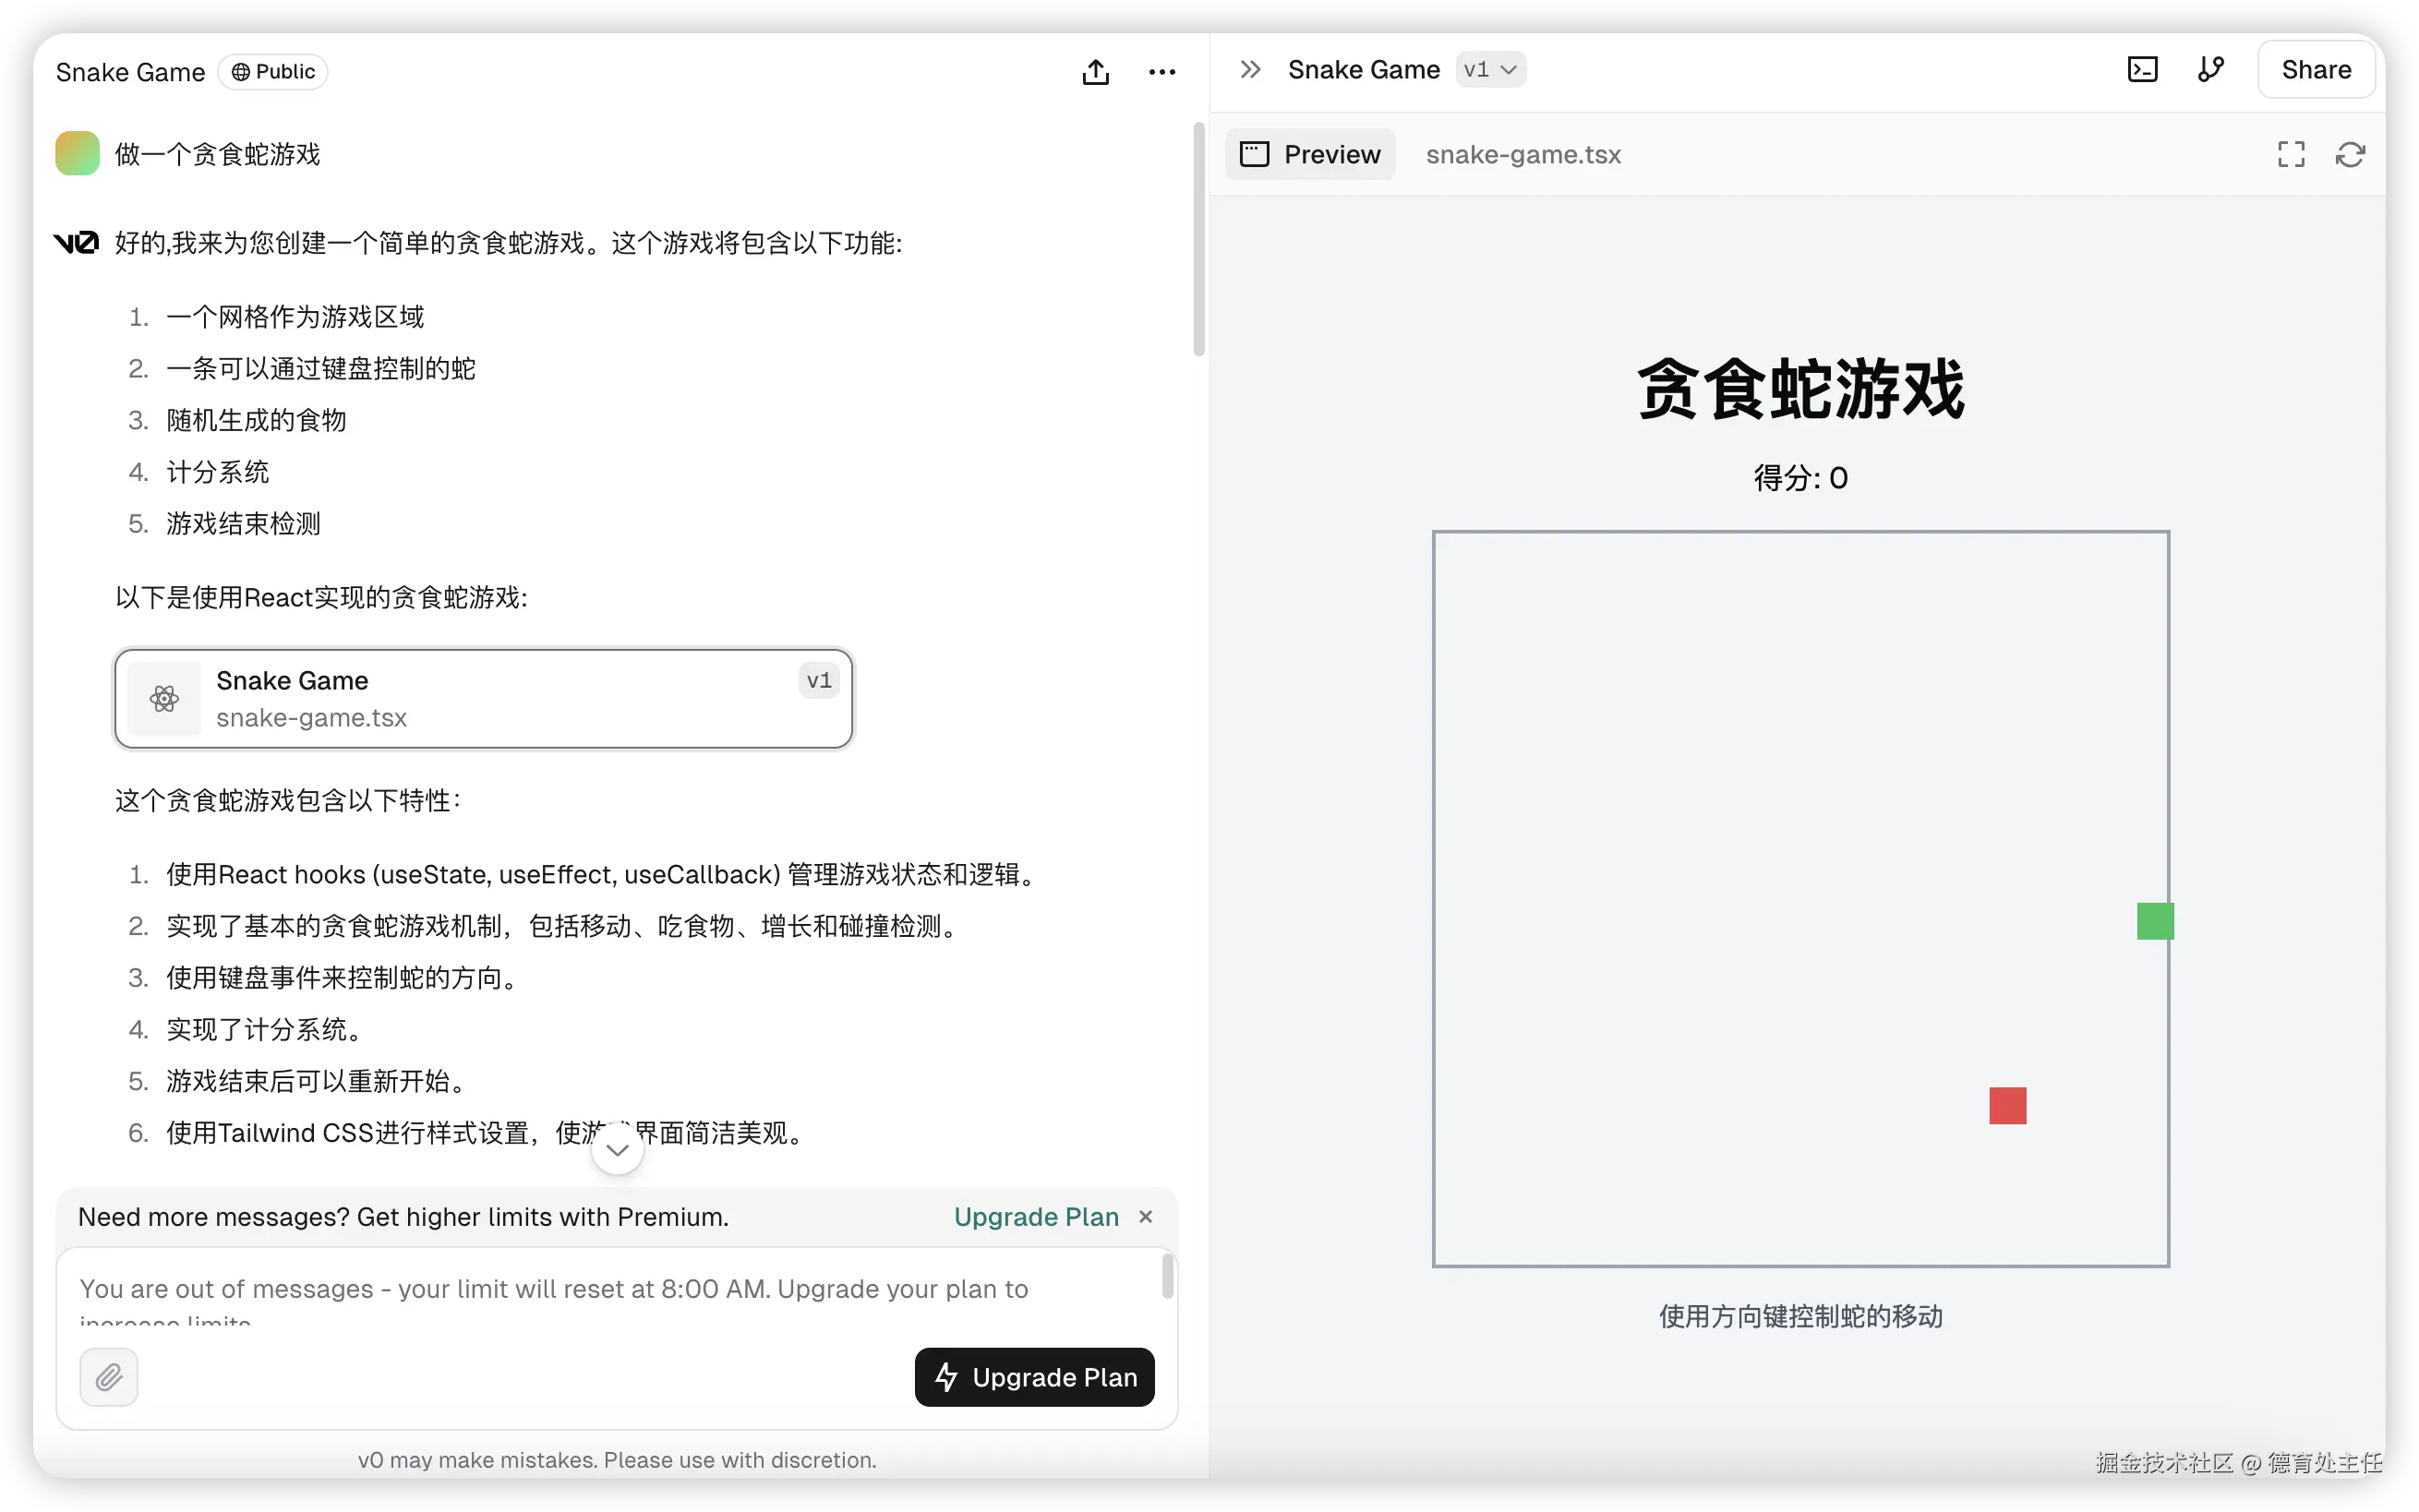Enter fullscreen preview mode

(2290, 154)
